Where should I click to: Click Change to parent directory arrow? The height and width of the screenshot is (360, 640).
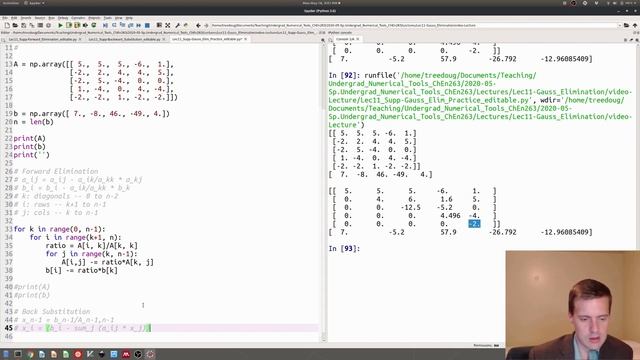635,25
